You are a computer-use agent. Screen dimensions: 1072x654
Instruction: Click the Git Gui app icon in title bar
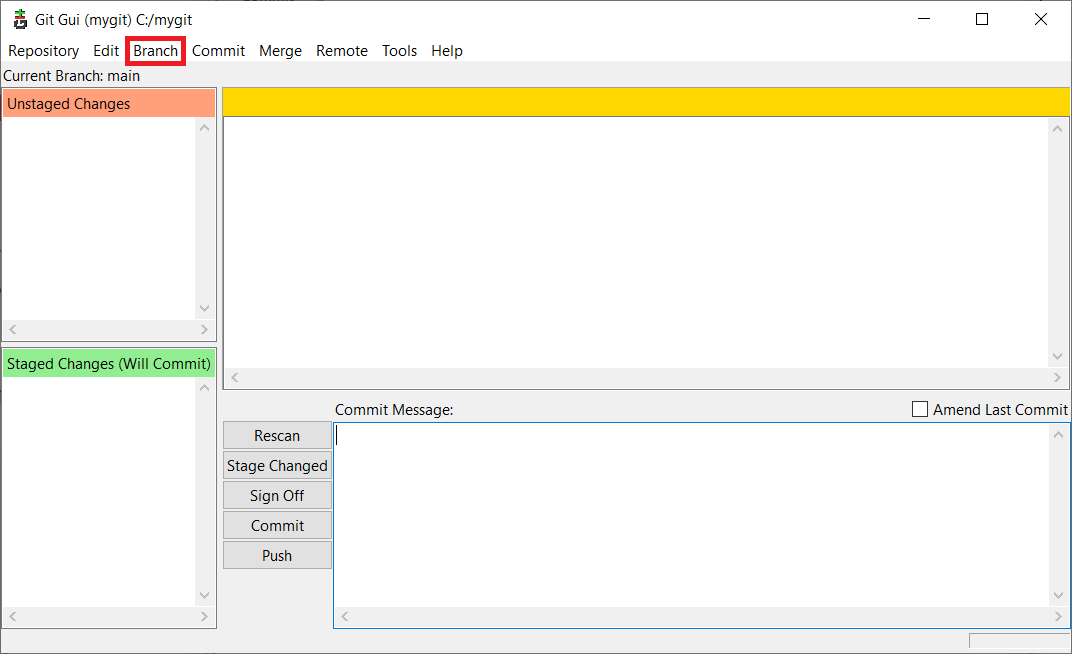pyautogui.click(x=20, y=19)
